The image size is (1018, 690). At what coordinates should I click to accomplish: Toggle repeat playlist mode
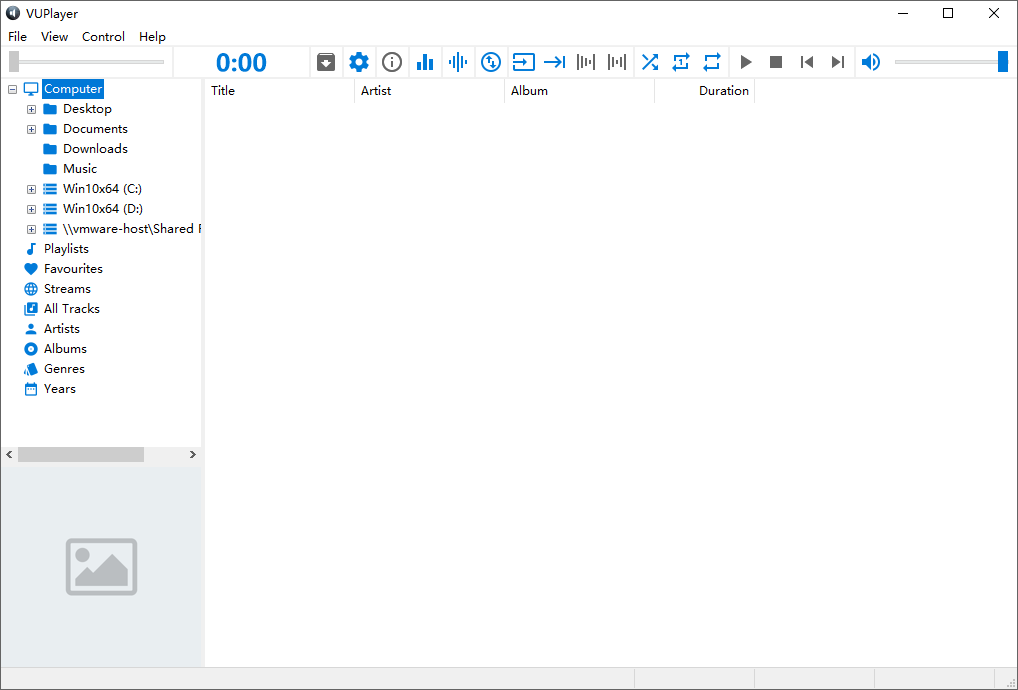(x=712, y=62)
